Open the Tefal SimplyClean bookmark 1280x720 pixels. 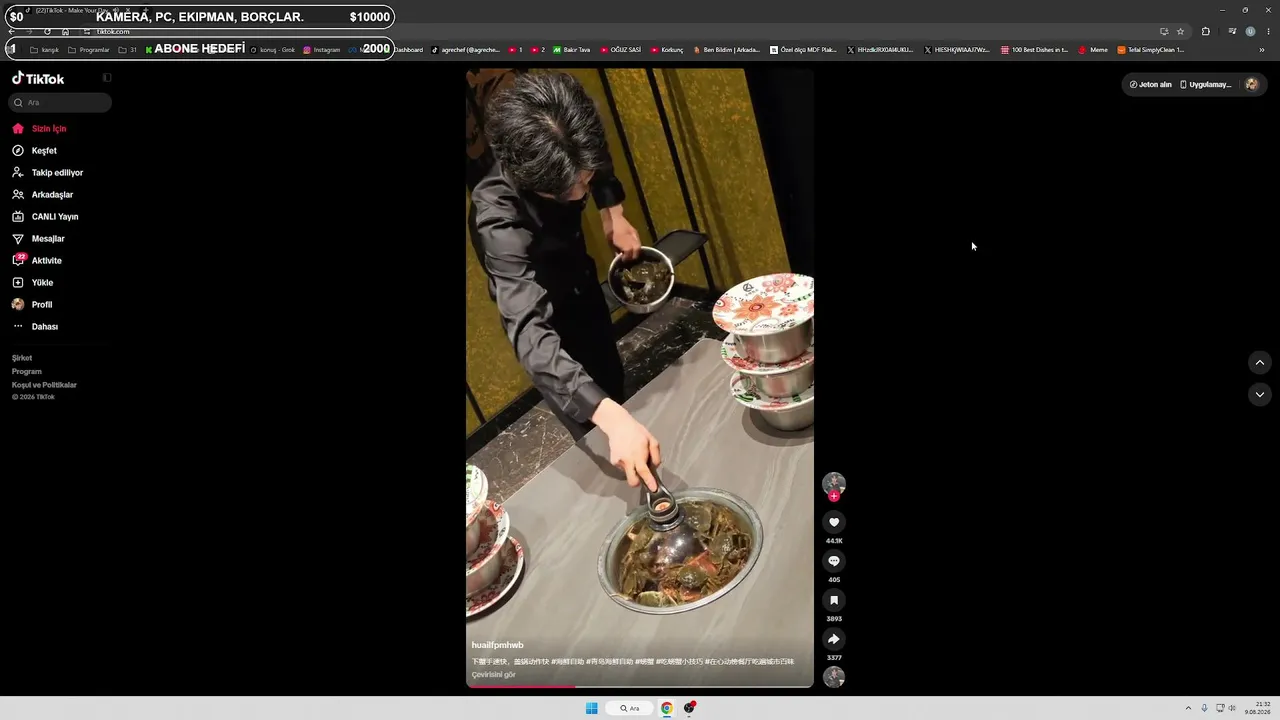1151,50
